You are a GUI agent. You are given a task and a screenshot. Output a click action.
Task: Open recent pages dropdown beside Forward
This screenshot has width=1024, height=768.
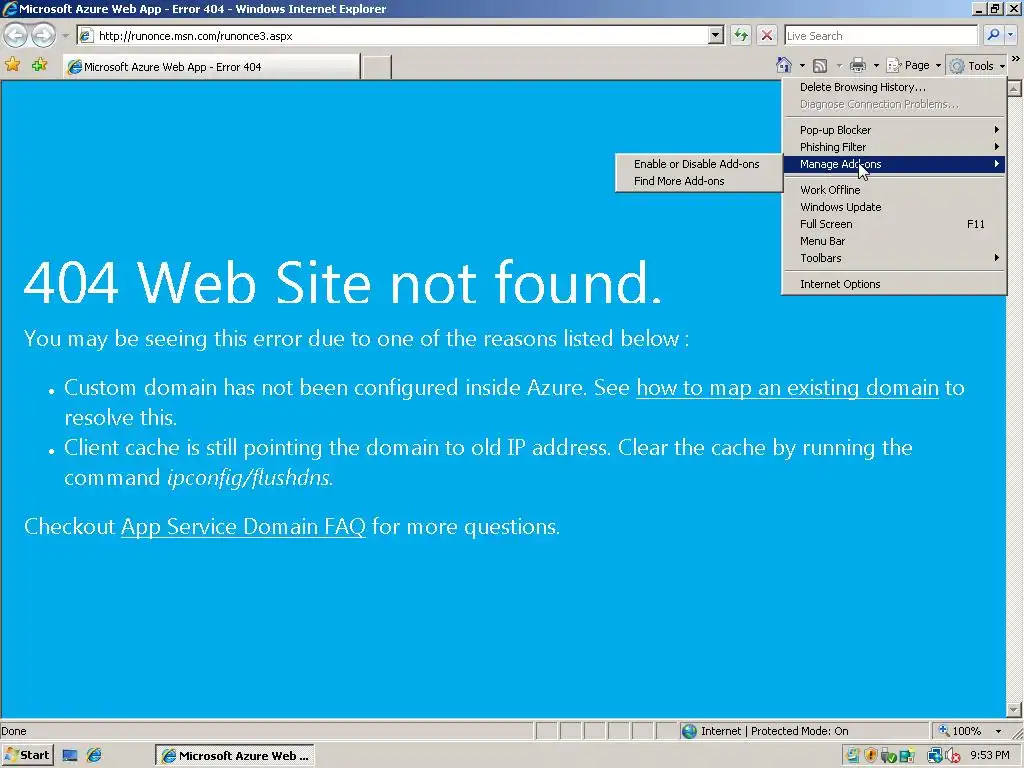65,36
